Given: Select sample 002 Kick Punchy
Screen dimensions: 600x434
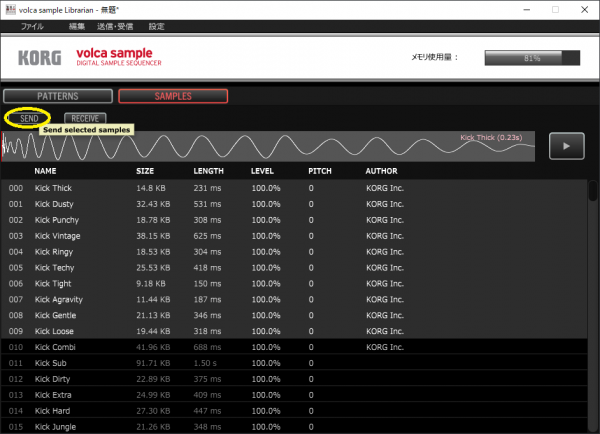Looking at the screenshot, I should [294, 220].
